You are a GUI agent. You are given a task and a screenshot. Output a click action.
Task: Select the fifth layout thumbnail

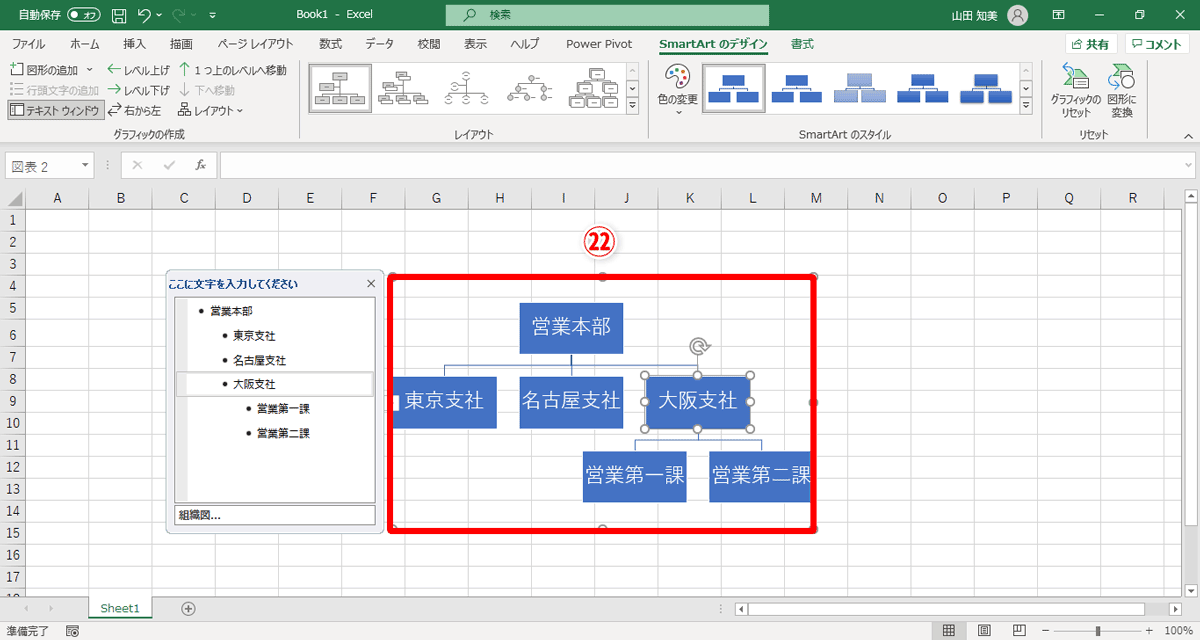click(x=593, y=89)
